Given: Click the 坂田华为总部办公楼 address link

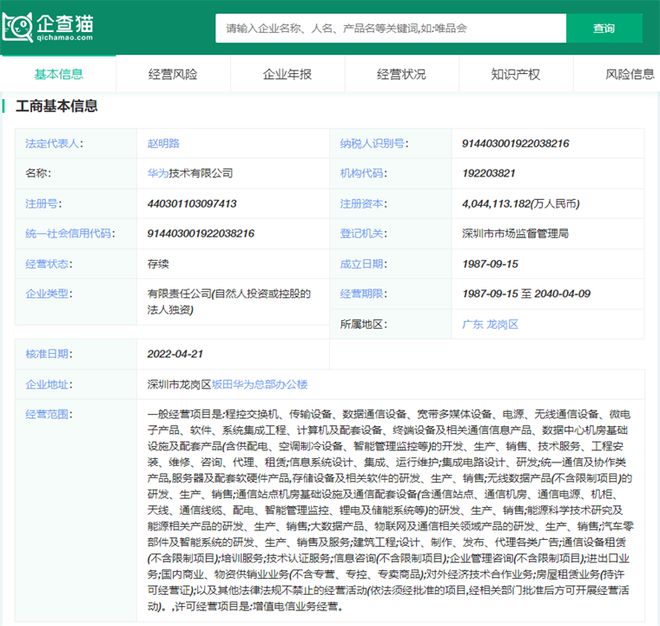Looking at the screenshot, I should tap(259, 384).
